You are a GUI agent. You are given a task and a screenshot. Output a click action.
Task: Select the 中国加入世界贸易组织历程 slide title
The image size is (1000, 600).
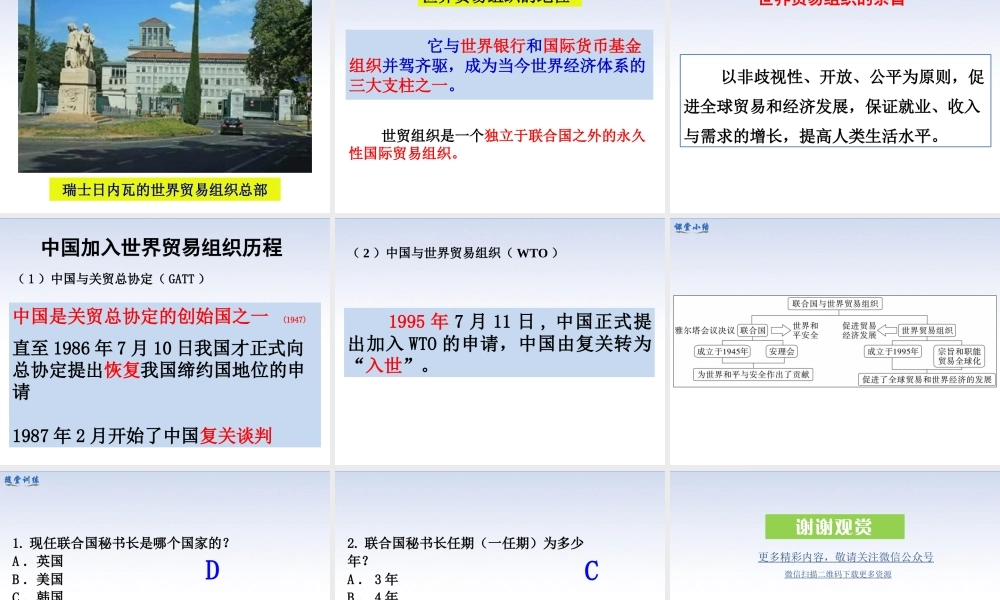pyautogui.click(x=162, y=247)
